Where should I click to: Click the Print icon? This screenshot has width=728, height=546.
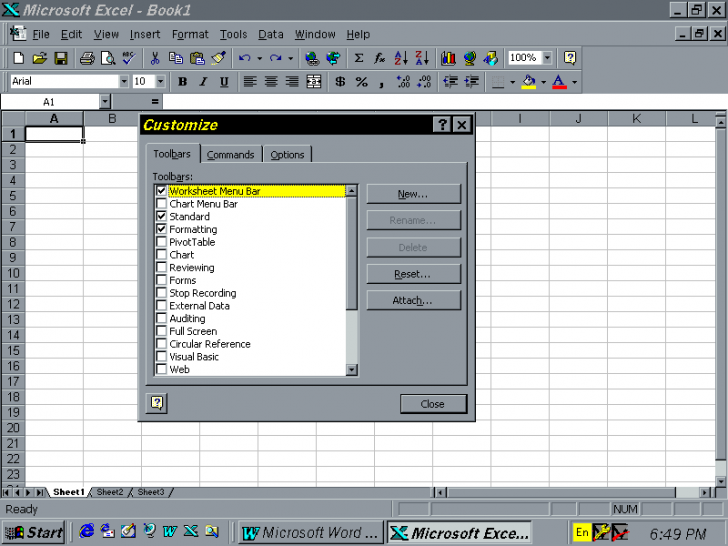87,58
